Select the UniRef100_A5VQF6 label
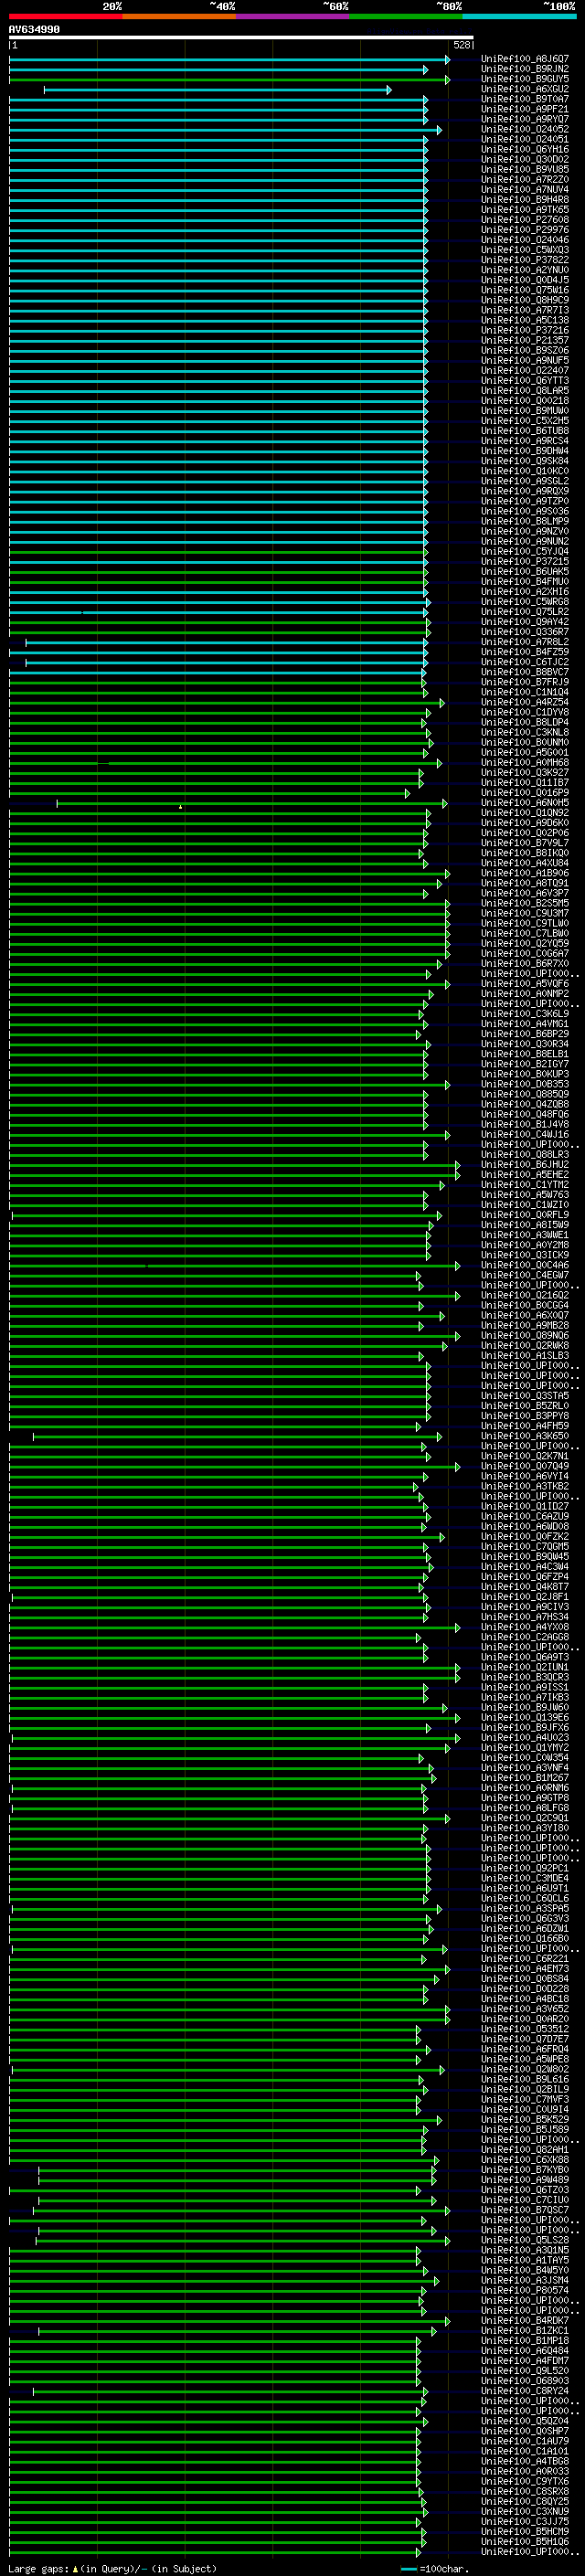The height and width of the screenshot is (2576, 585). point(525,984)
